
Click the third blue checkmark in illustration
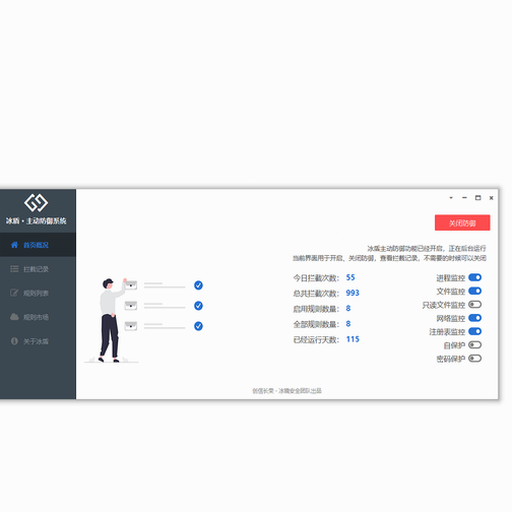[x=198, y=326]
